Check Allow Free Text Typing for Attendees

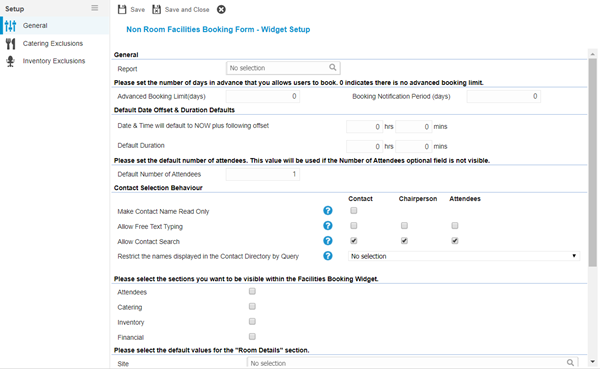(x=455, y=226)
